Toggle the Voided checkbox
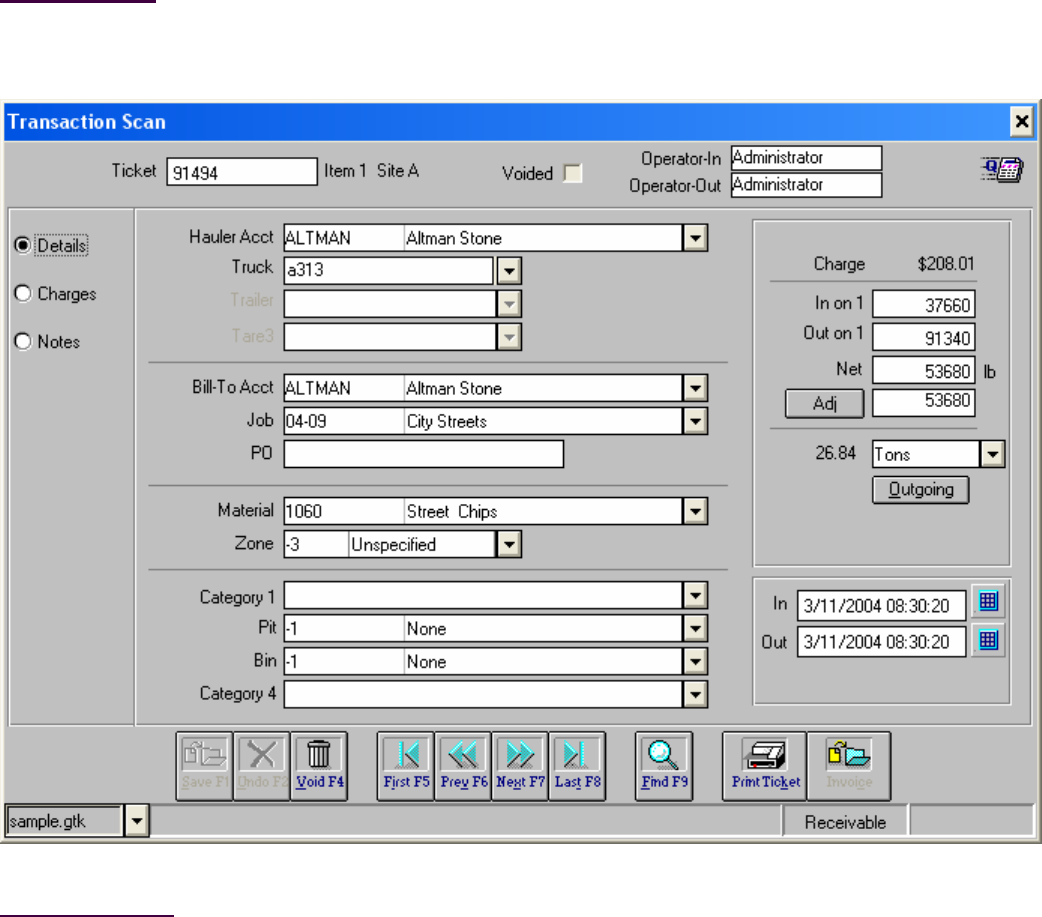This screenshot has height=917, width=1042. 573,174
